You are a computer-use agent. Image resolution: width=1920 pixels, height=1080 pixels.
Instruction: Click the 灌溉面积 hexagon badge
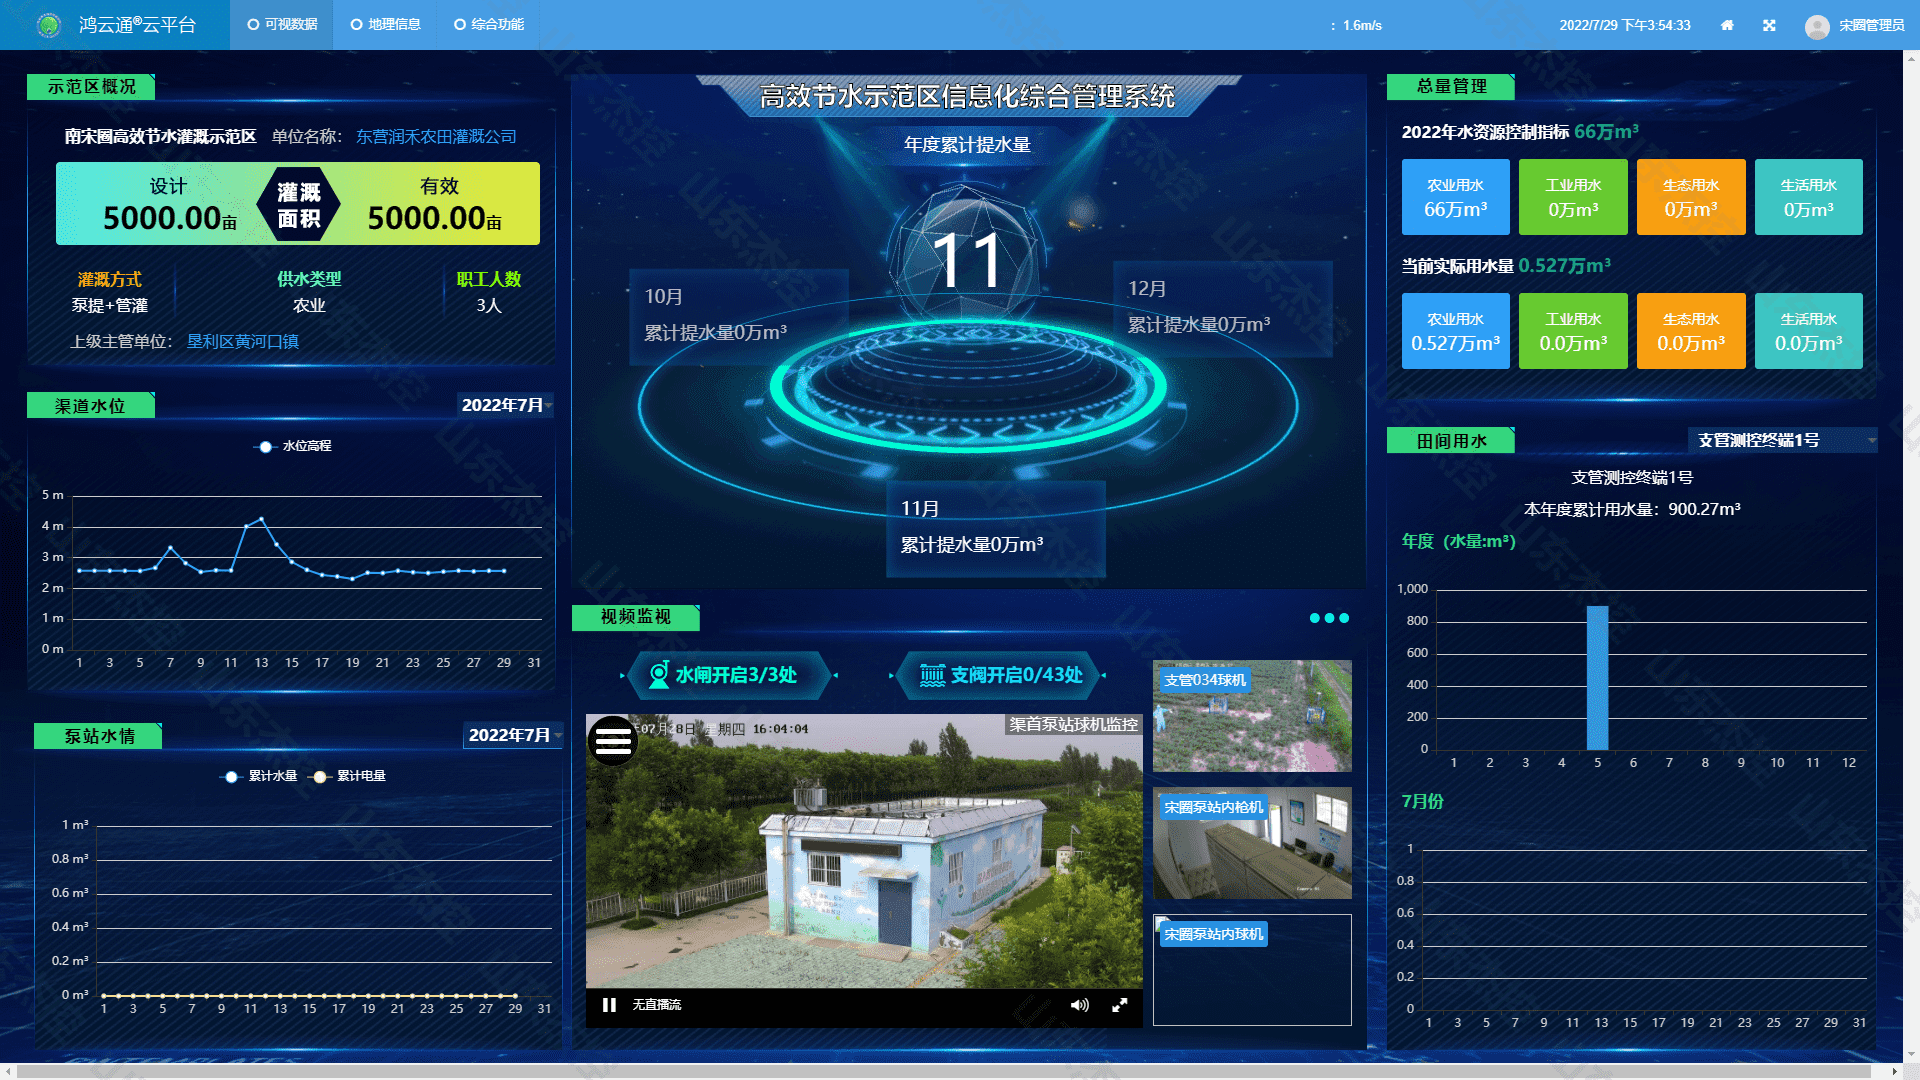[298, 204]
